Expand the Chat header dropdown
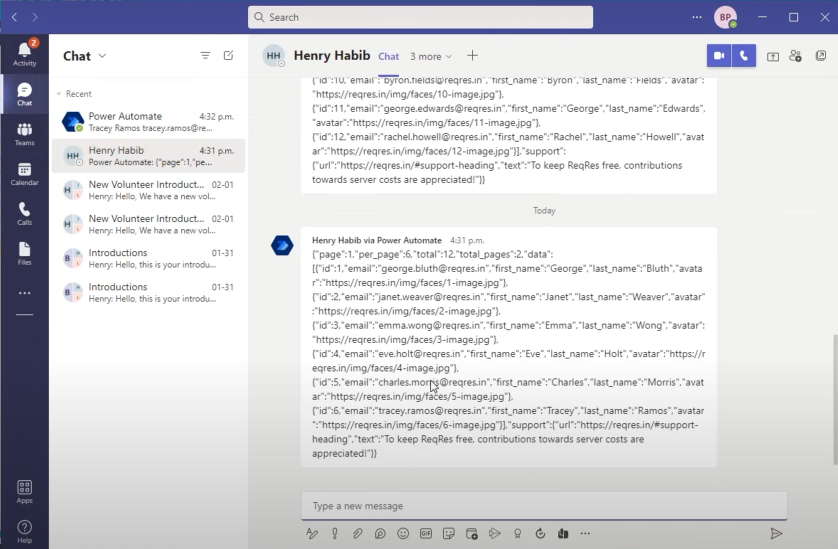Image resolution: width=838 pixels, height=549 pixels. pos(103,56)
